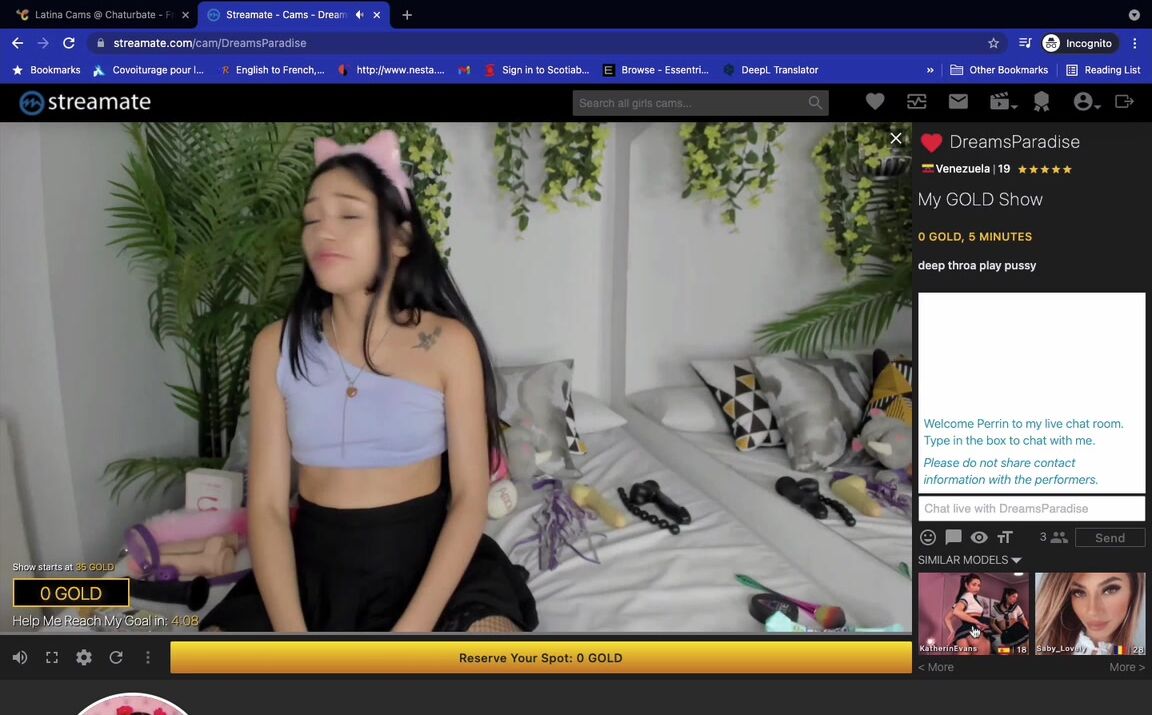Click the Reserve Your Spot button
Viewport: 1152px width, 715px height.
click(540, 658)
